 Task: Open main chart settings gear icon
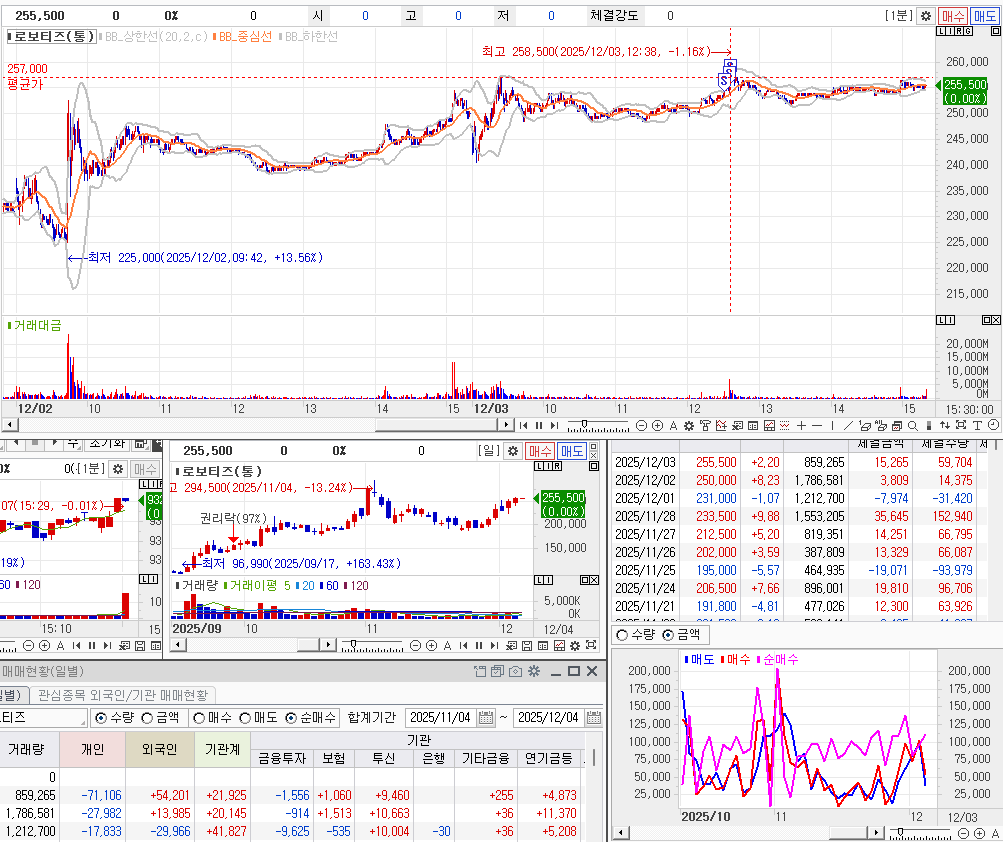pyautogui.click(x=926, y=16)
